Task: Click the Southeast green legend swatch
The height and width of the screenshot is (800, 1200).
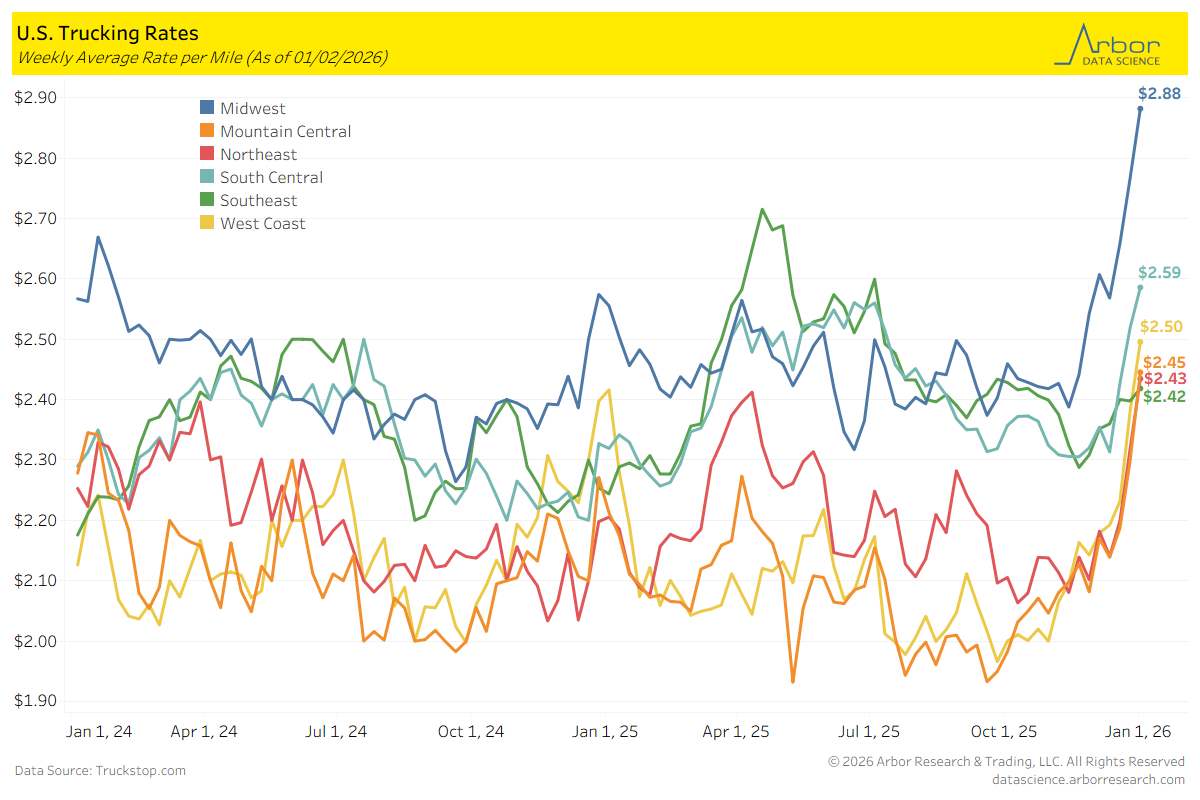Action: click(x=207, y=200)
